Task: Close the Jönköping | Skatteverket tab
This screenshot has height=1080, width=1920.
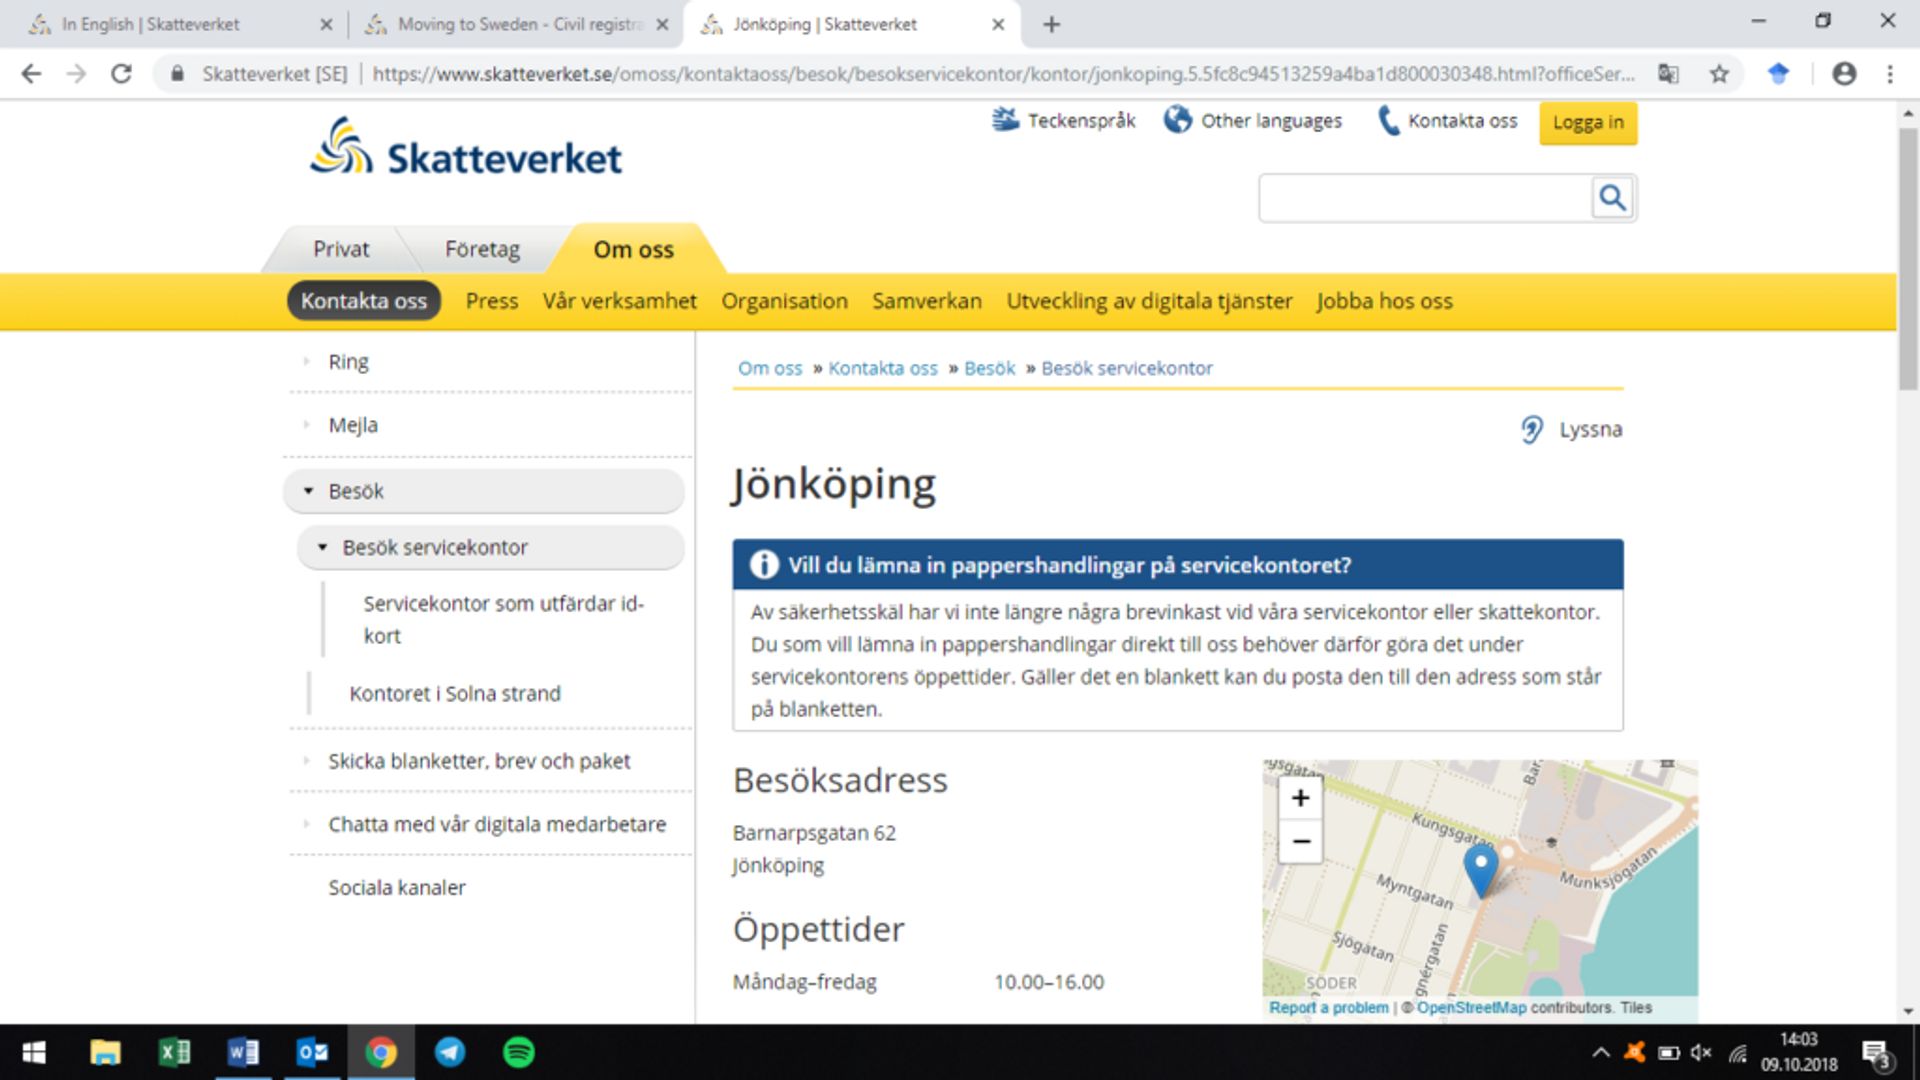Action: pyautogui.click(x=998, y=24)
